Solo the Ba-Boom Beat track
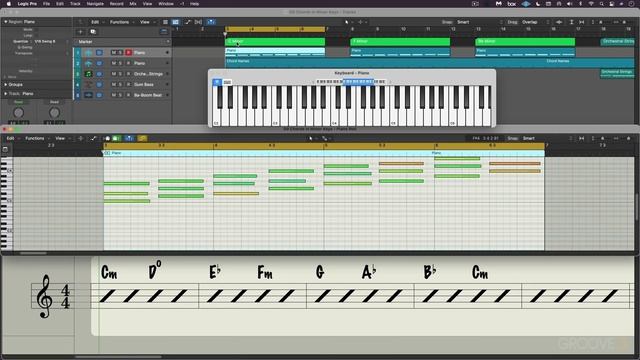The width and height of the screenshot is (640, 360). pos(120,95)
